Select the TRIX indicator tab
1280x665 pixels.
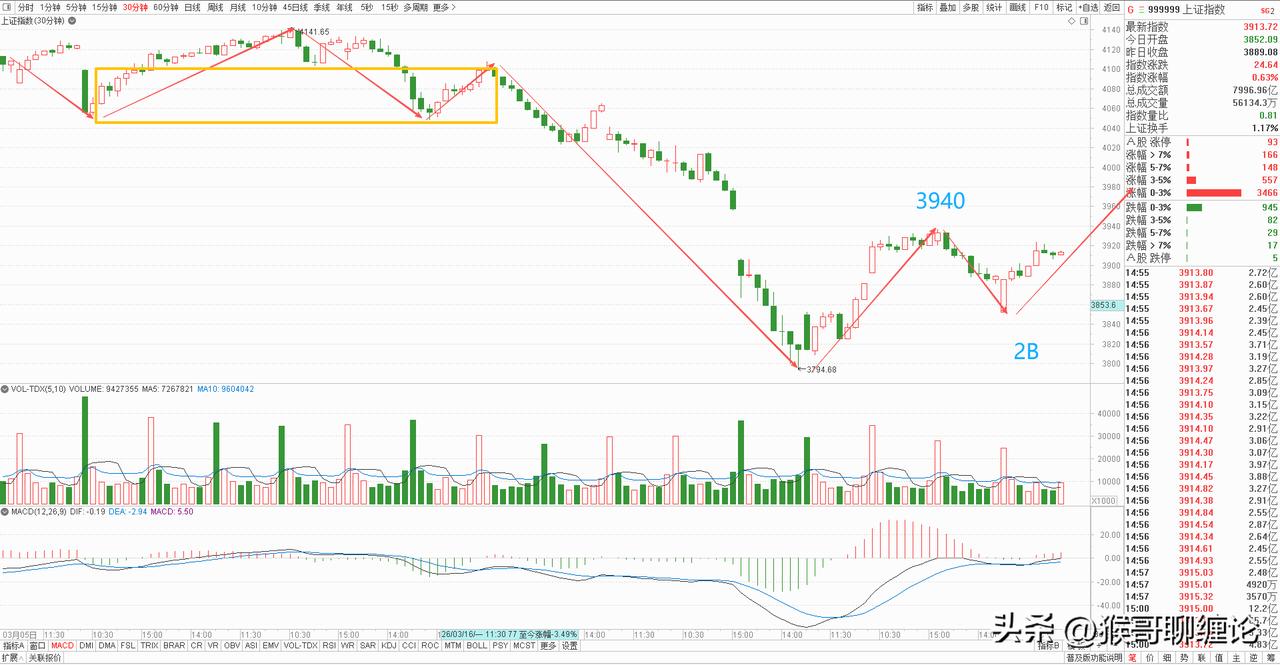pyautogui.click(x=149, y=646)
